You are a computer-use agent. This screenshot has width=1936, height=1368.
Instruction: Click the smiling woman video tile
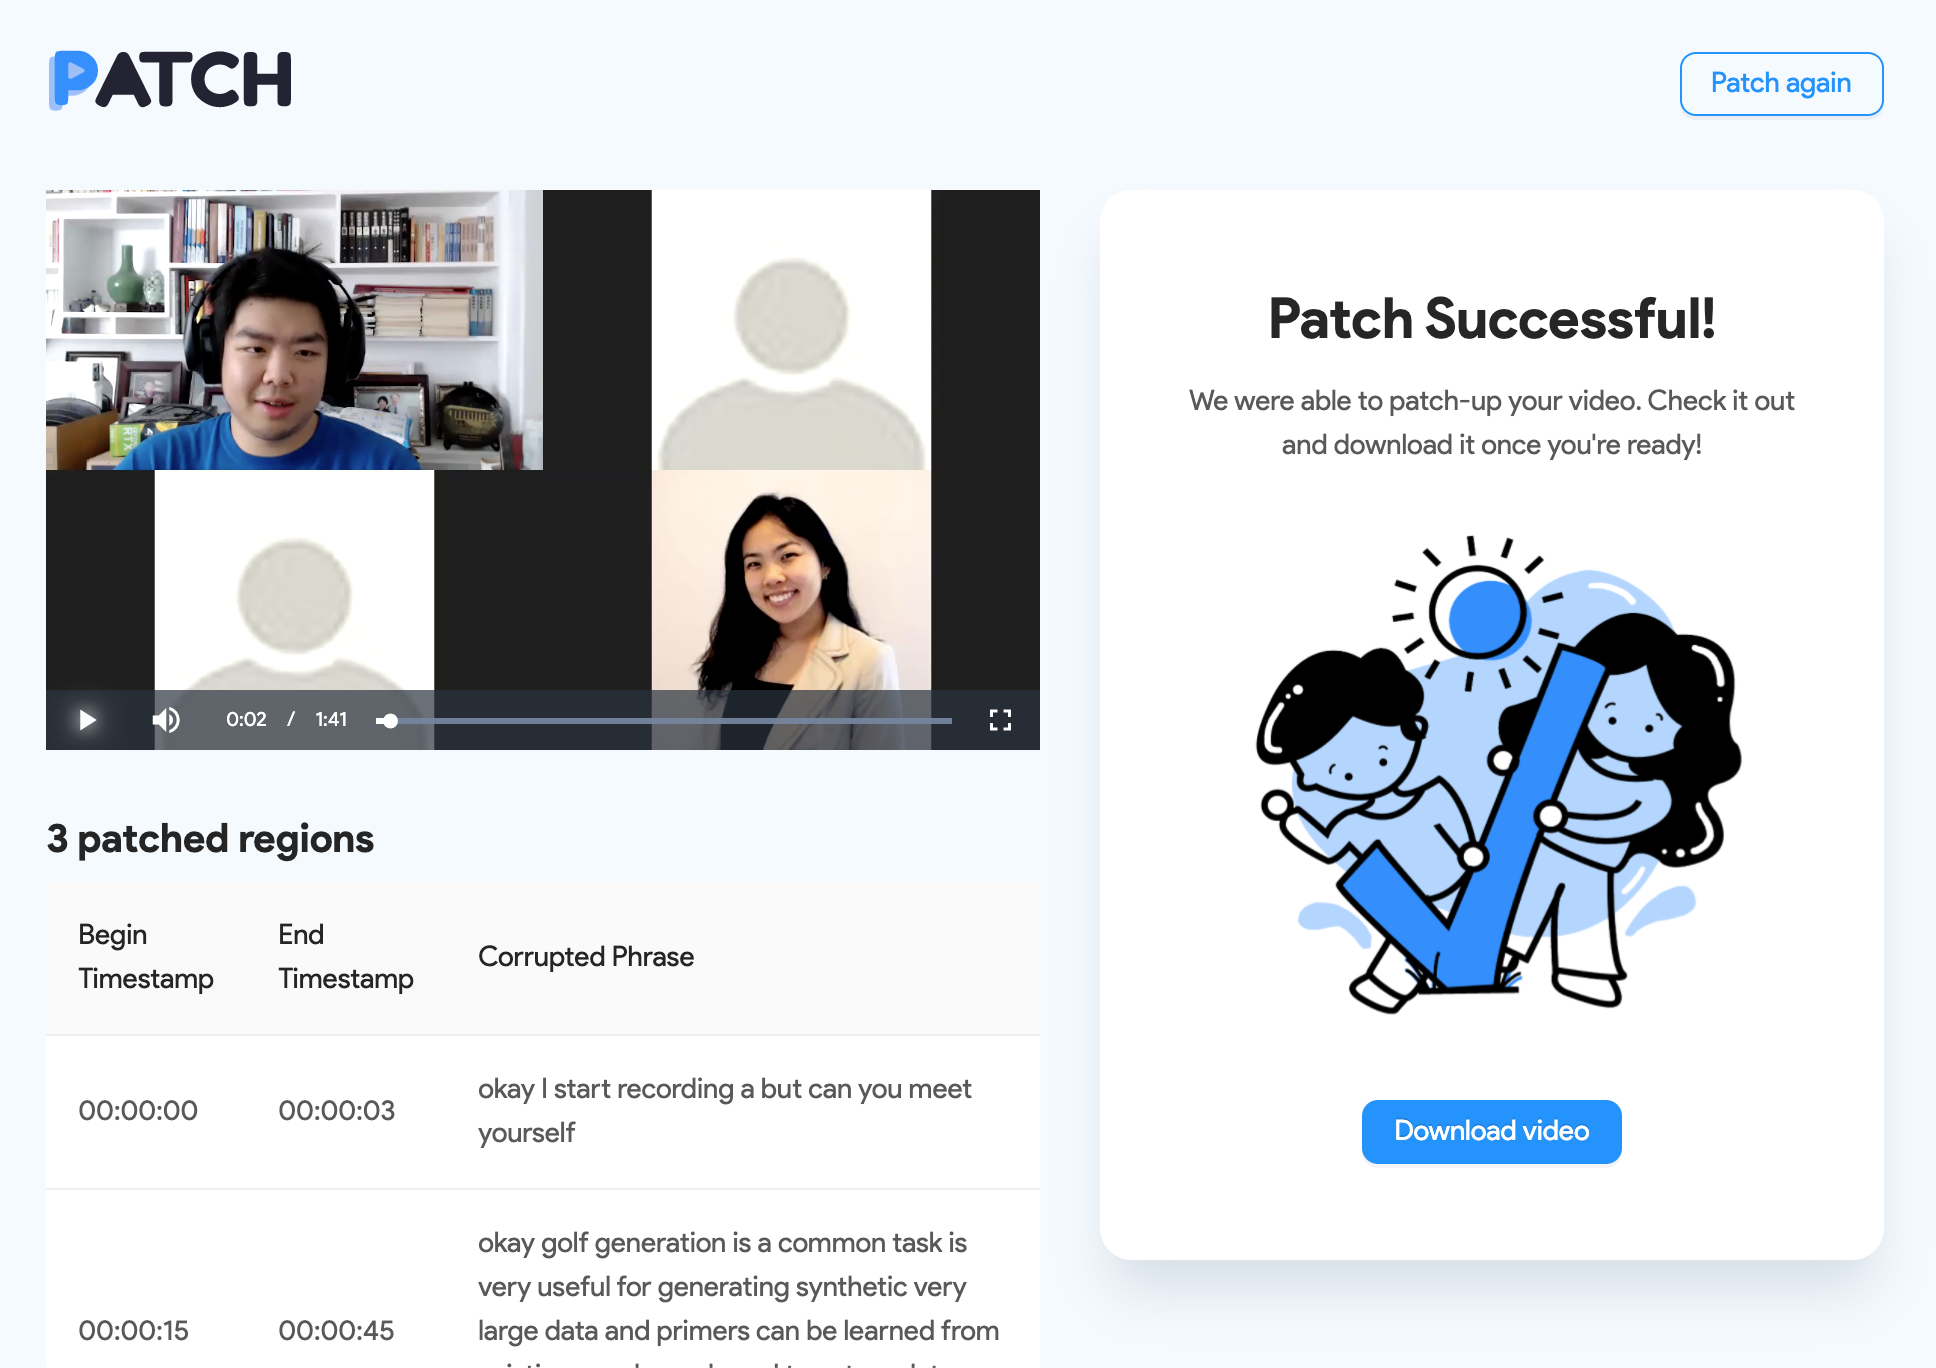790,590
